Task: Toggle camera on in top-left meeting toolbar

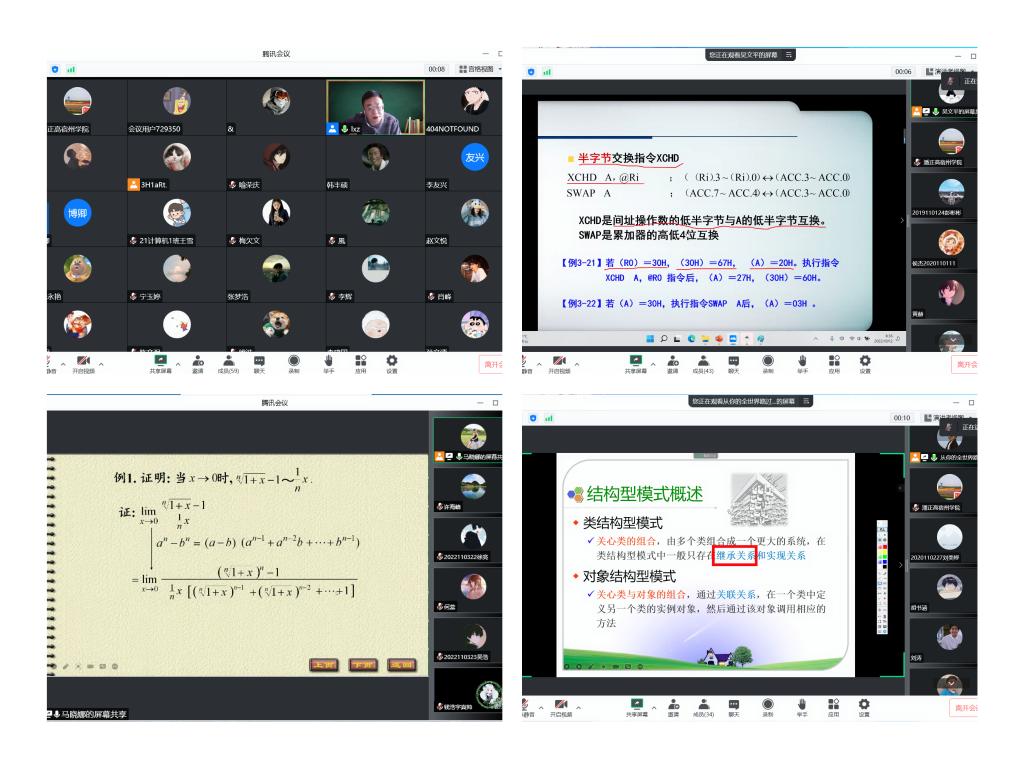Action: [83, 360]
